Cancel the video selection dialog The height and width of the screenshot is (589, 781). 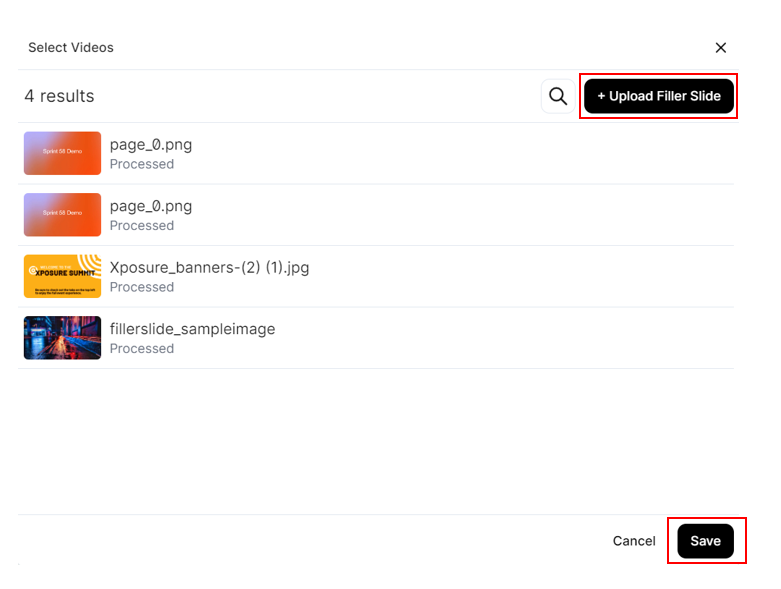634,541
